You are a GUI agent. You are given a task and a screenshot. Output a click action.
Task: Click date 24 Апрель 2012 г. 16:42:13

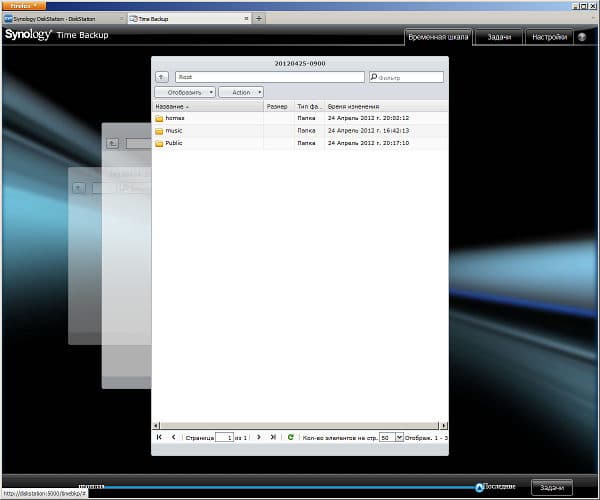(368, 130)
